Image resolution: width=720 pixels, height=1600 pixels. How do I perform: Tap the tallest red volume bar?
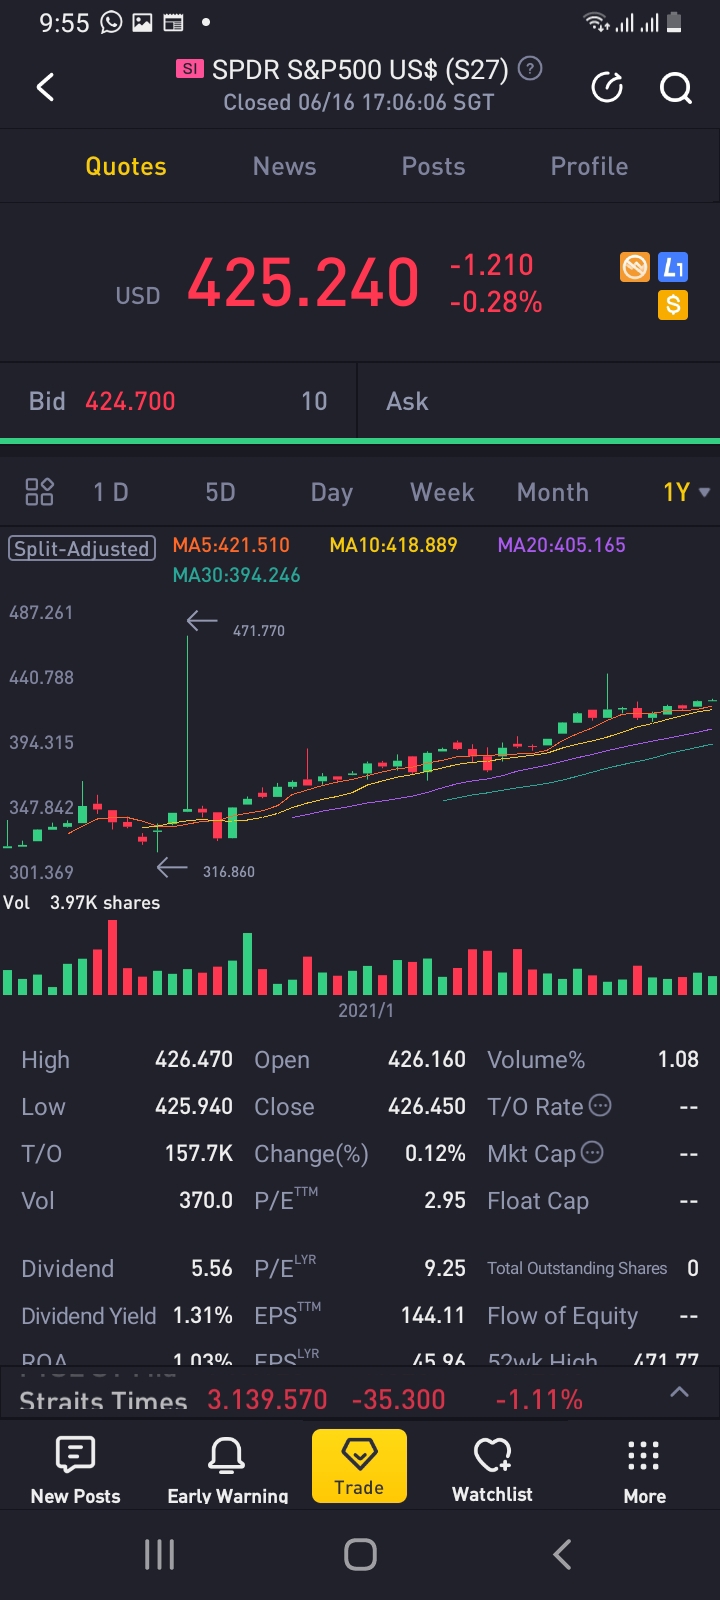click(x=112, y=957)
